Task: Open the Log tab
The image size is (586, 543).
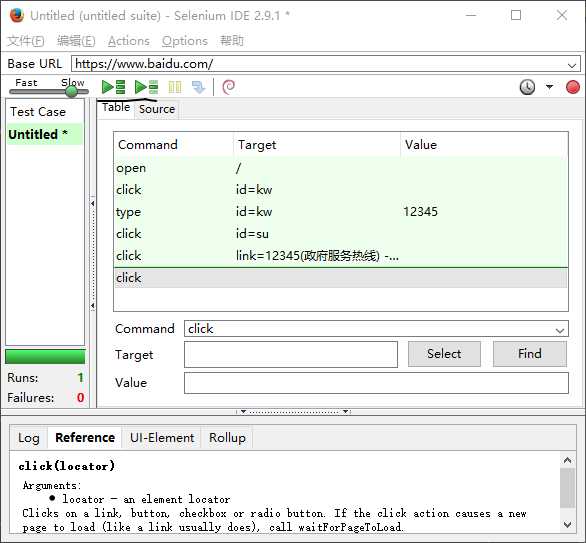Action: click(x=29, y=438)
